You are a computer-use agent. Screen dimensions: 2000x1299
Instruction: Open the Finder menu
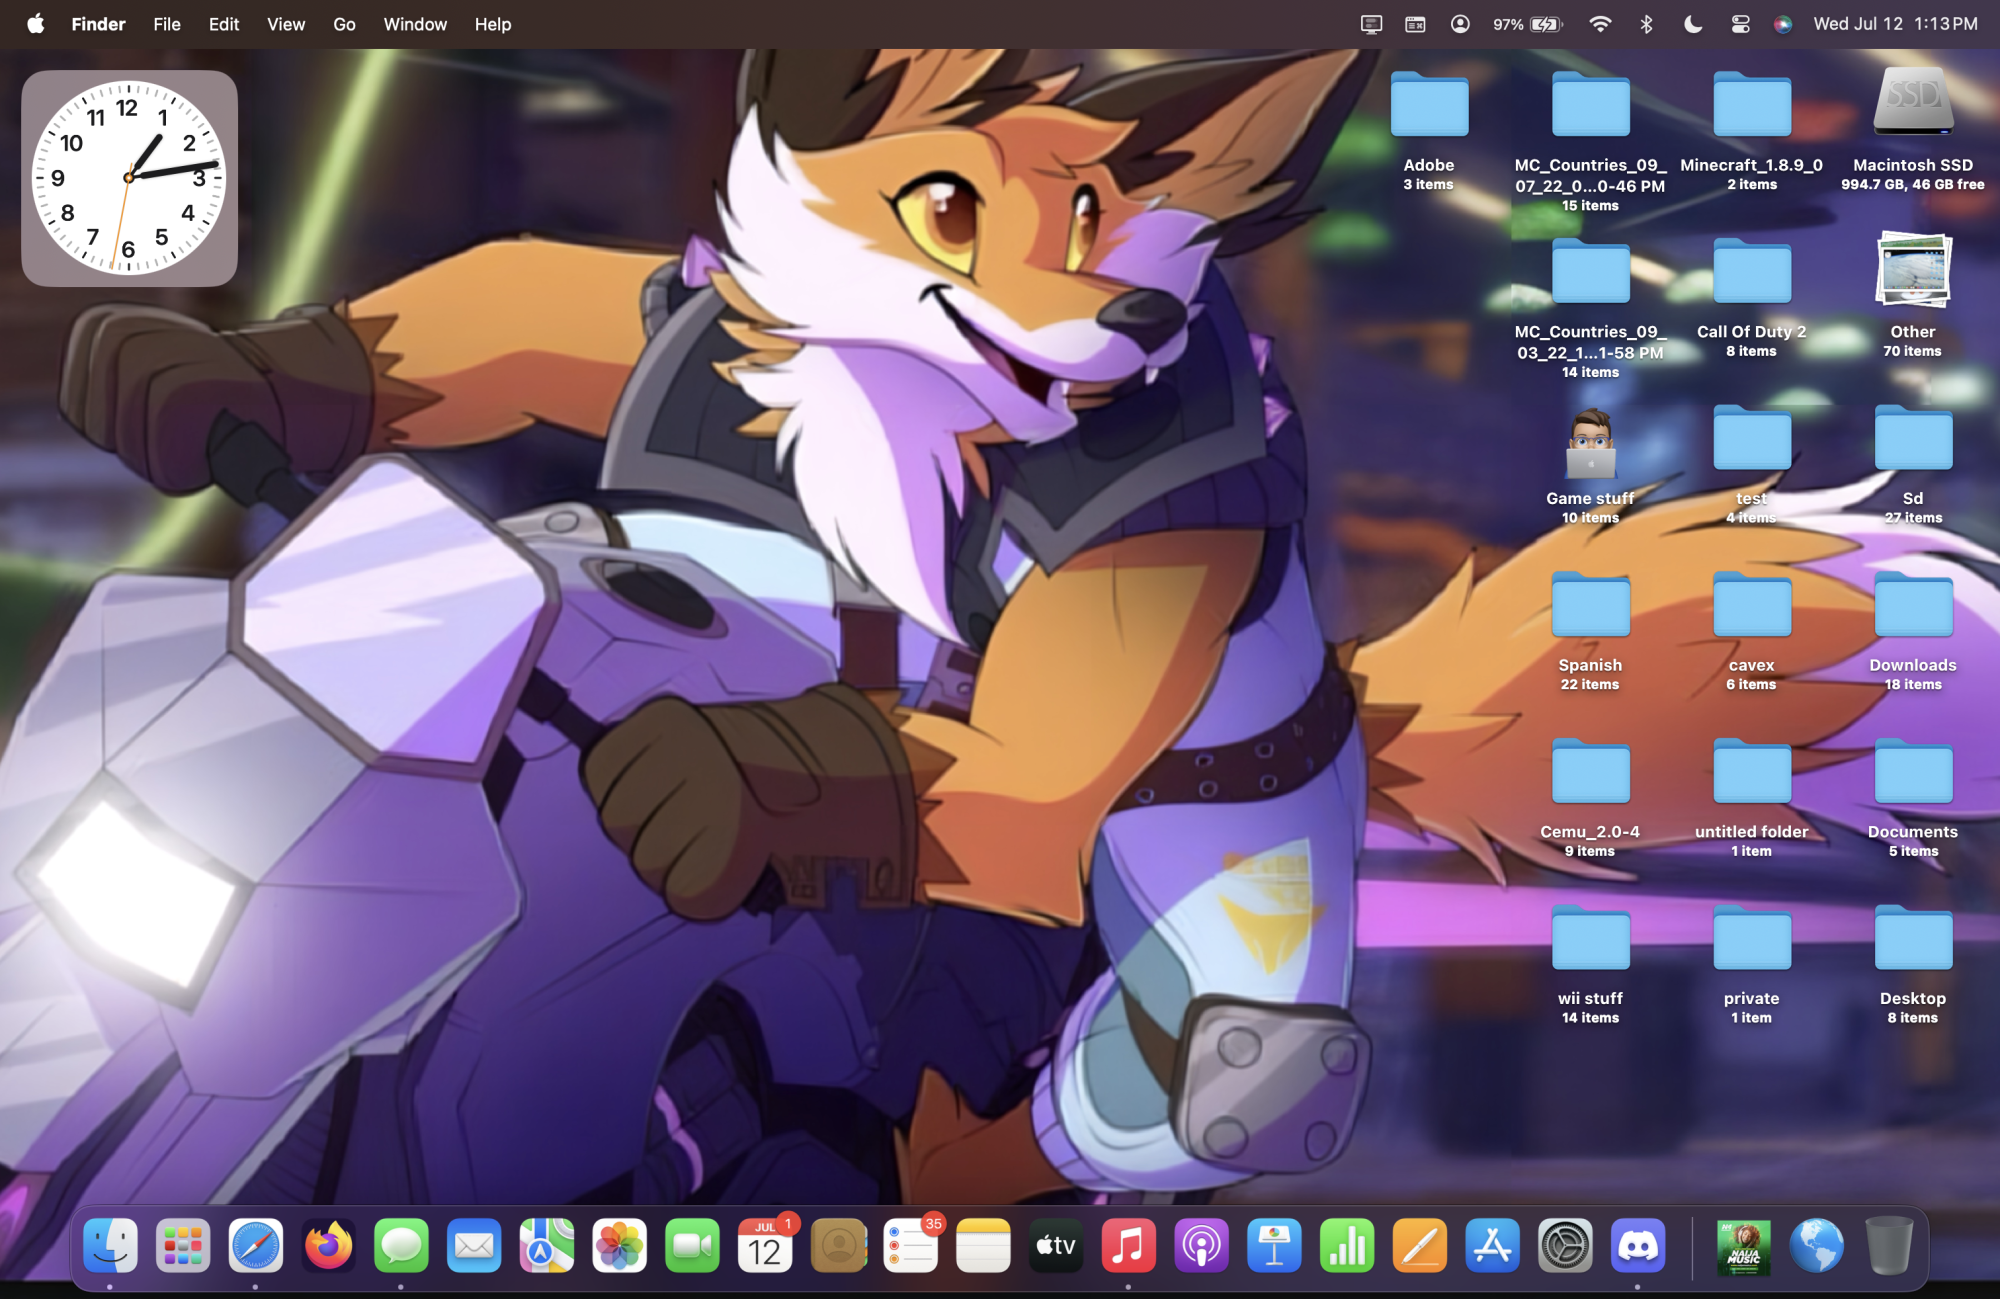[98, 24]
